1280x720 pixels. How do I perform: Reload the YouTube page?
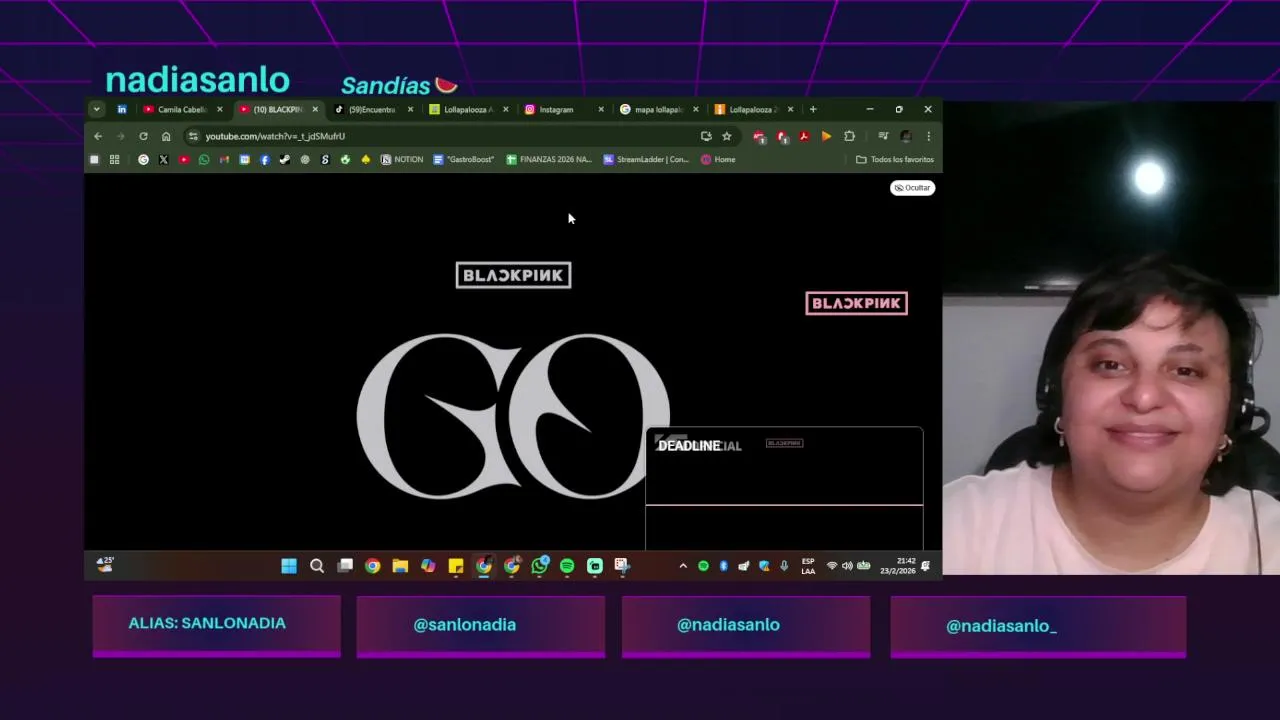pos(143,136)
